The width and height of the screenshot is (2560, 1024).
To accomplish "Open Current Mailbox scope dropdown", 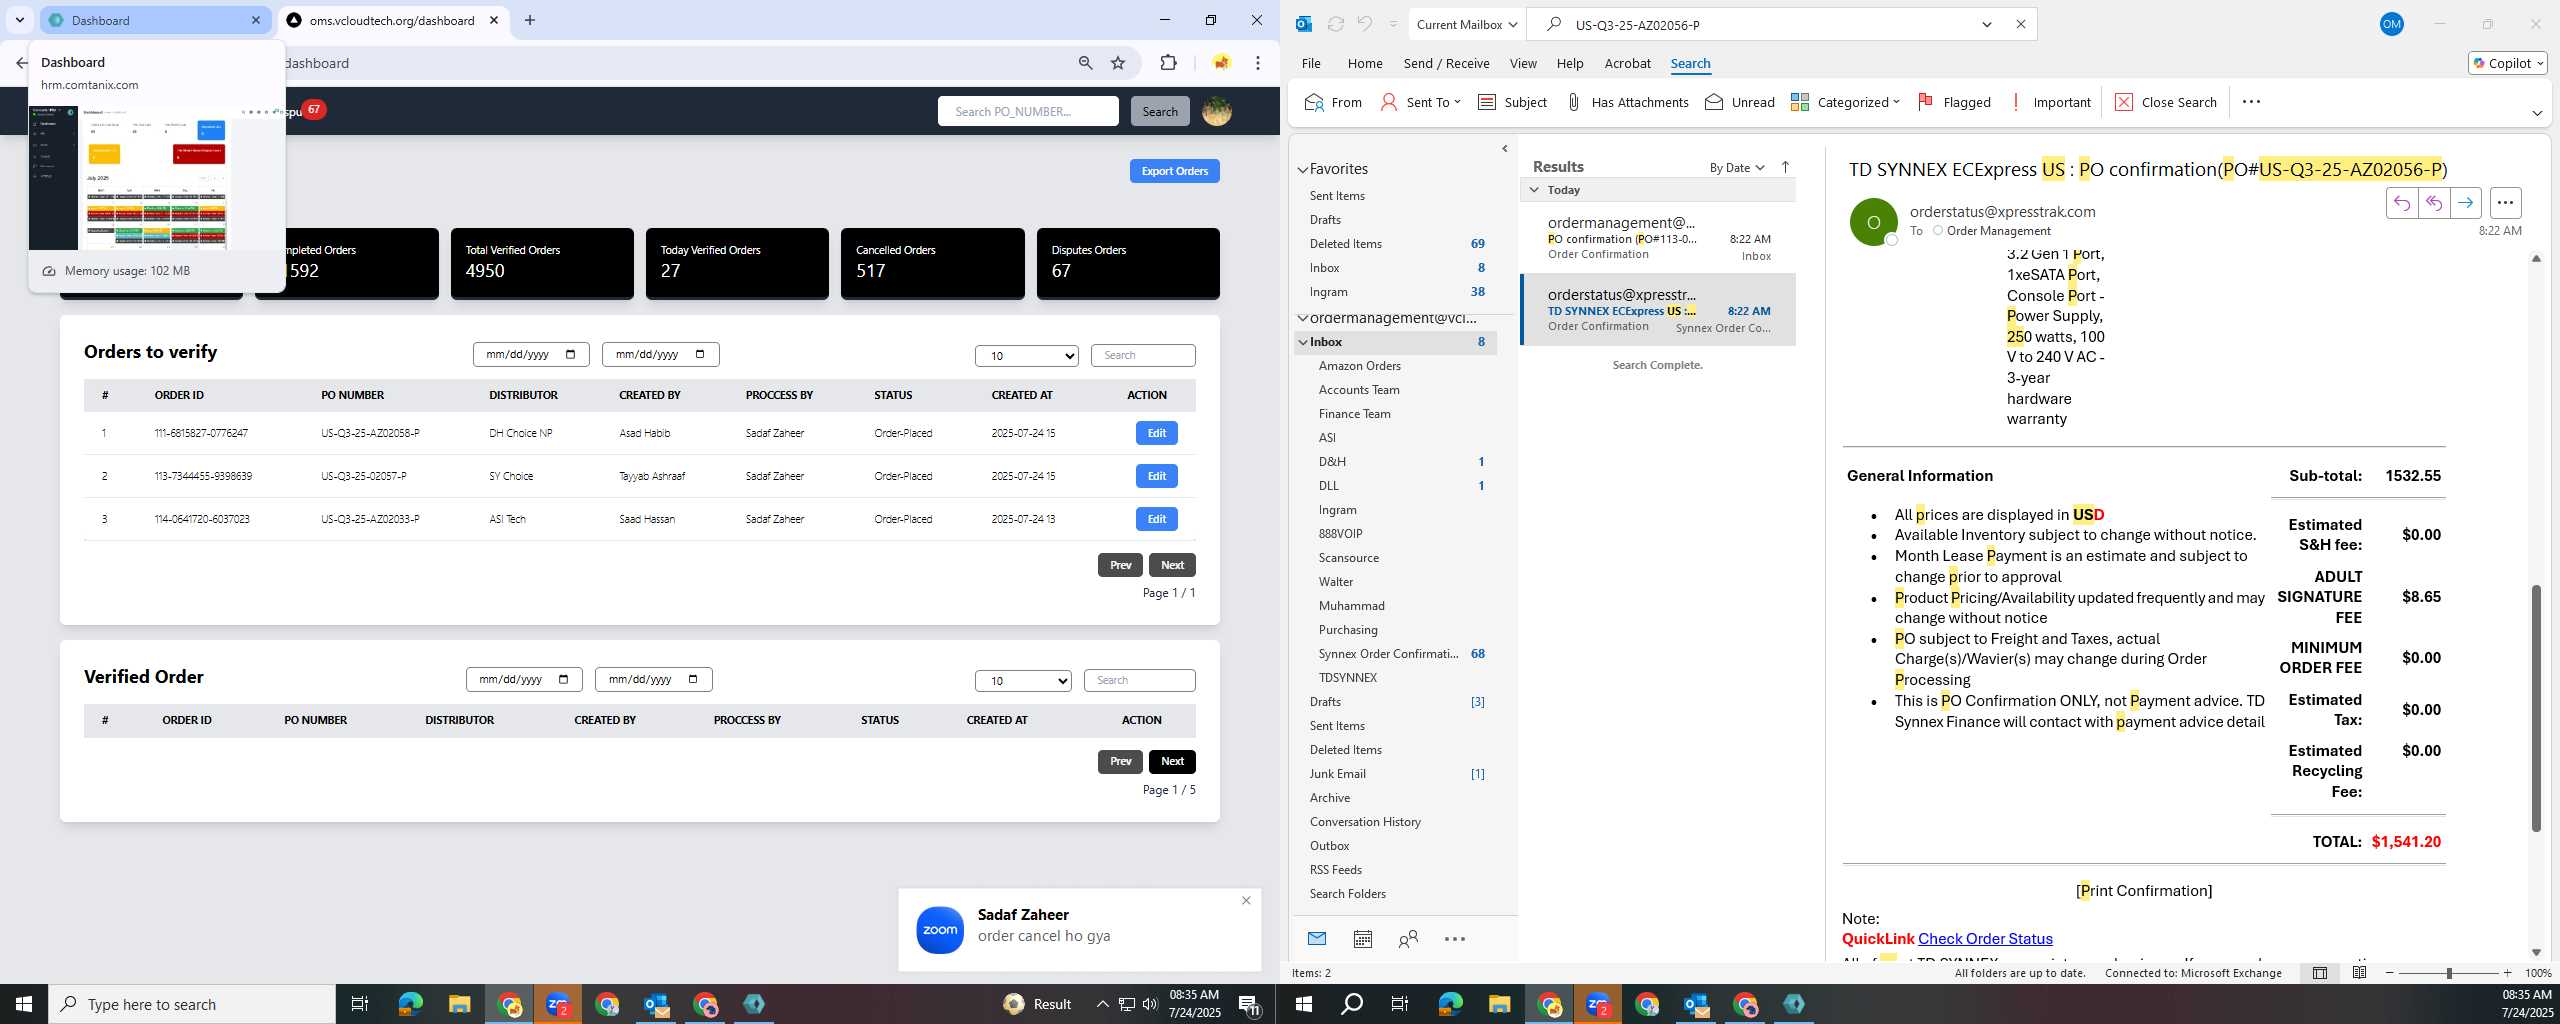I will click(1467, 24).
